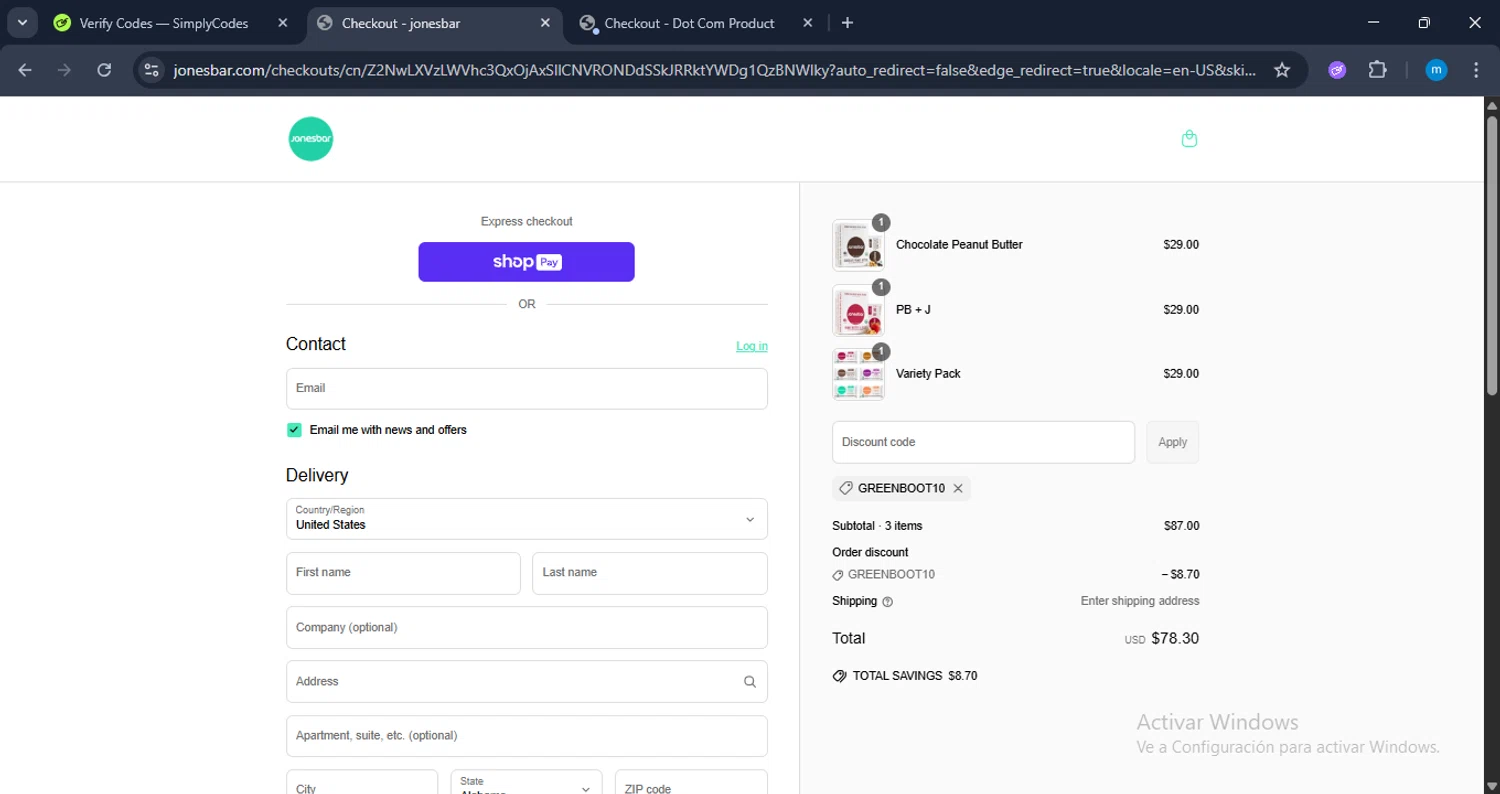Click the PB + J product thumbnail

[858, 310]
